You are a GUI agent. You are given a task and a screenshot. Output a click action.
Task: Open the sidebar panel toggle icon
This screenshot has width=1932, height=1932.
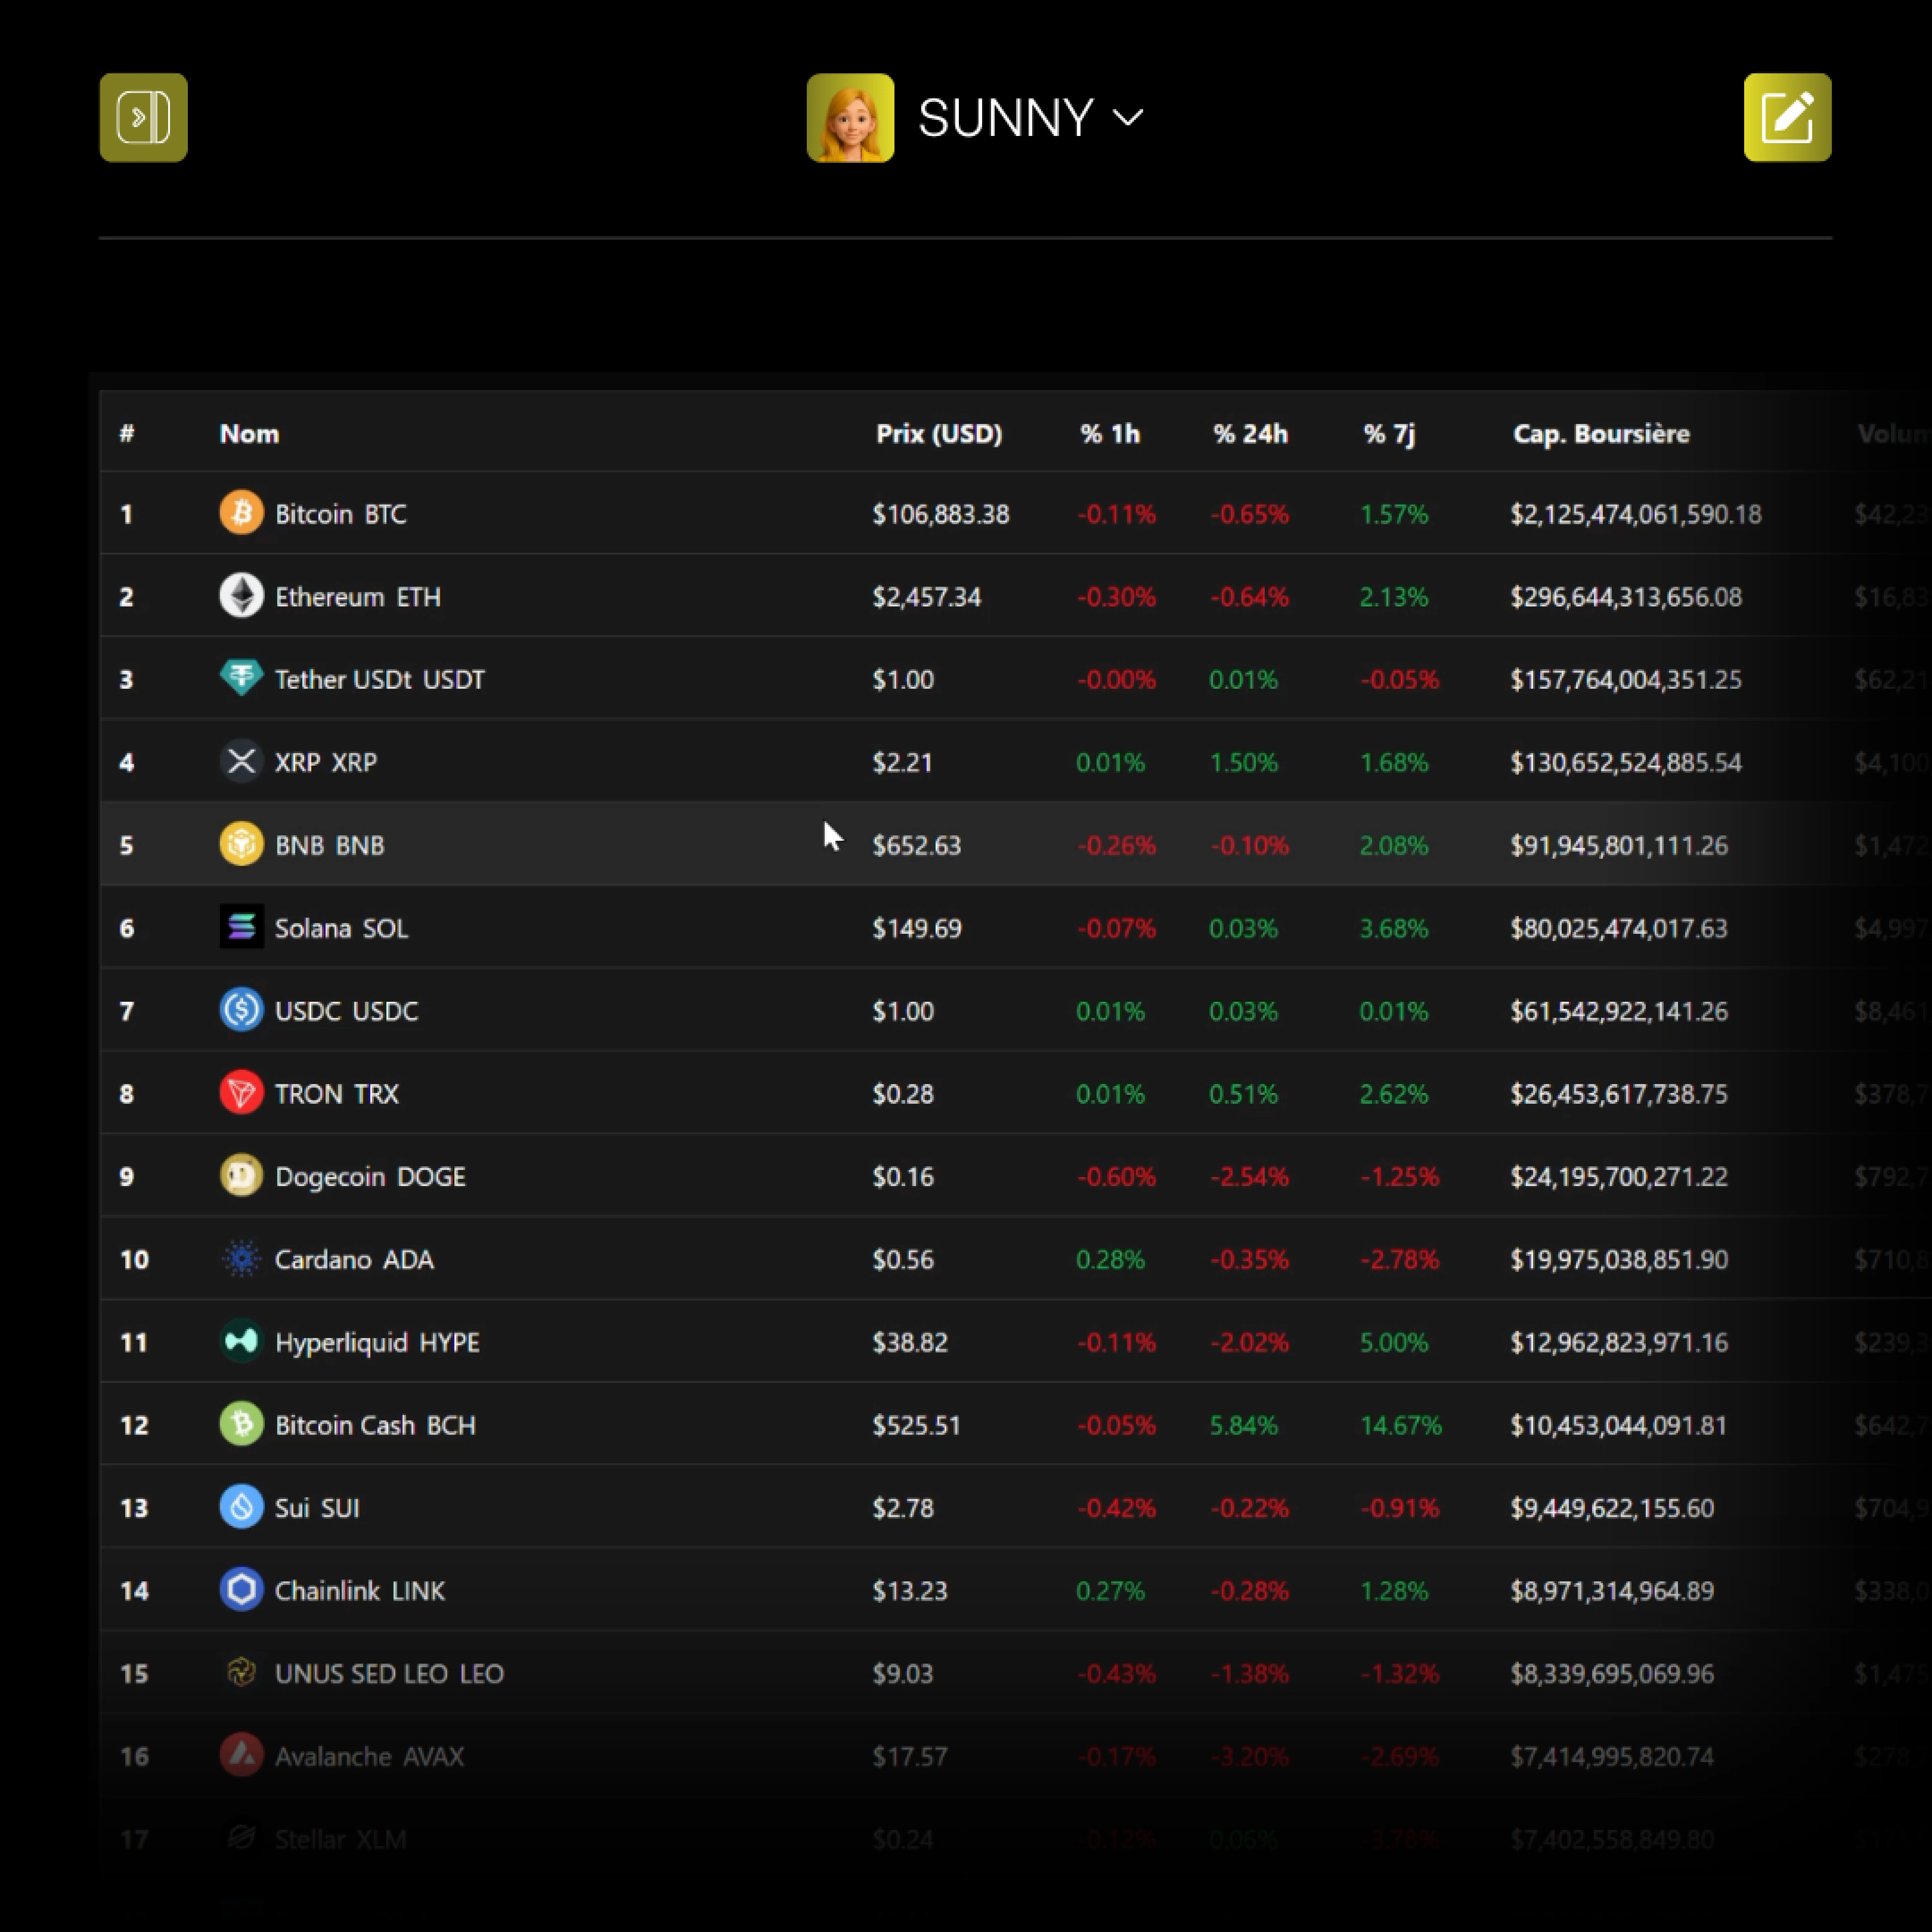pyautogui.click(x=143, y=117)
